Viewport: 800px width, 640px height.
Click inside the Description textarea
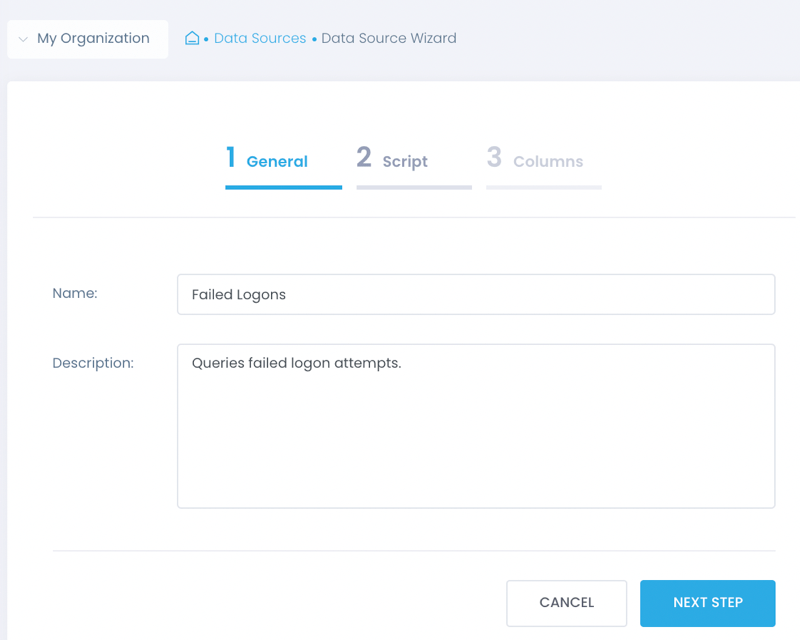(x=476, y=425)
